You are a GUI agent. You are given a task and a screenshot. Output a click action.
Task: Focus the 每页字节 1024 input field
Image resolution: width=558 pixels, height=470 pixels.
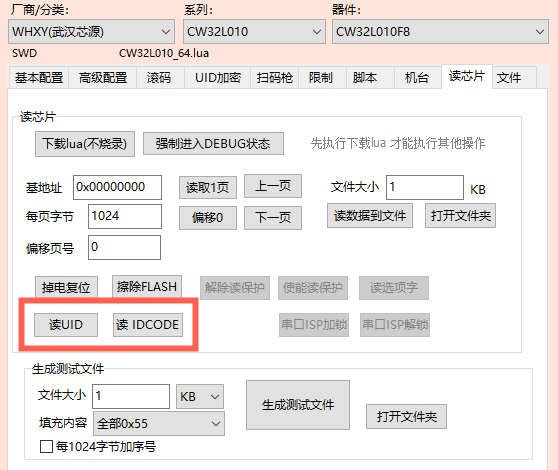pyautogui.click(x=125, y=216)
